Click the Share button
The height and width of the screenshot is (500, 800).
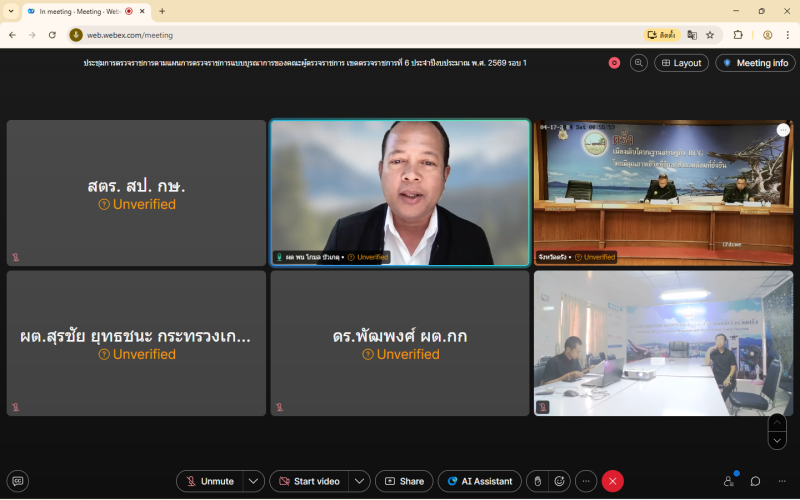point(404,481)
